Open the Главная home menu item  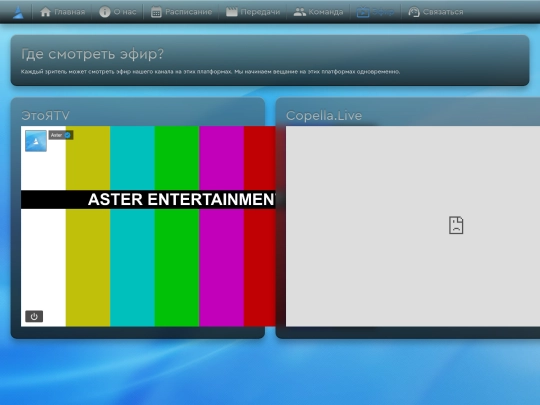click(x=62, y=12)
